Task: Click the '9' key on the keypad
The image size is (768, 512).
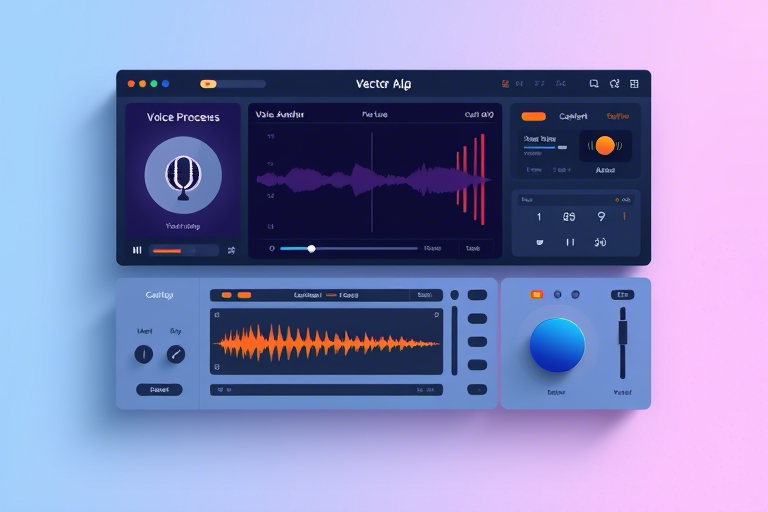Action: coord(601,217)
